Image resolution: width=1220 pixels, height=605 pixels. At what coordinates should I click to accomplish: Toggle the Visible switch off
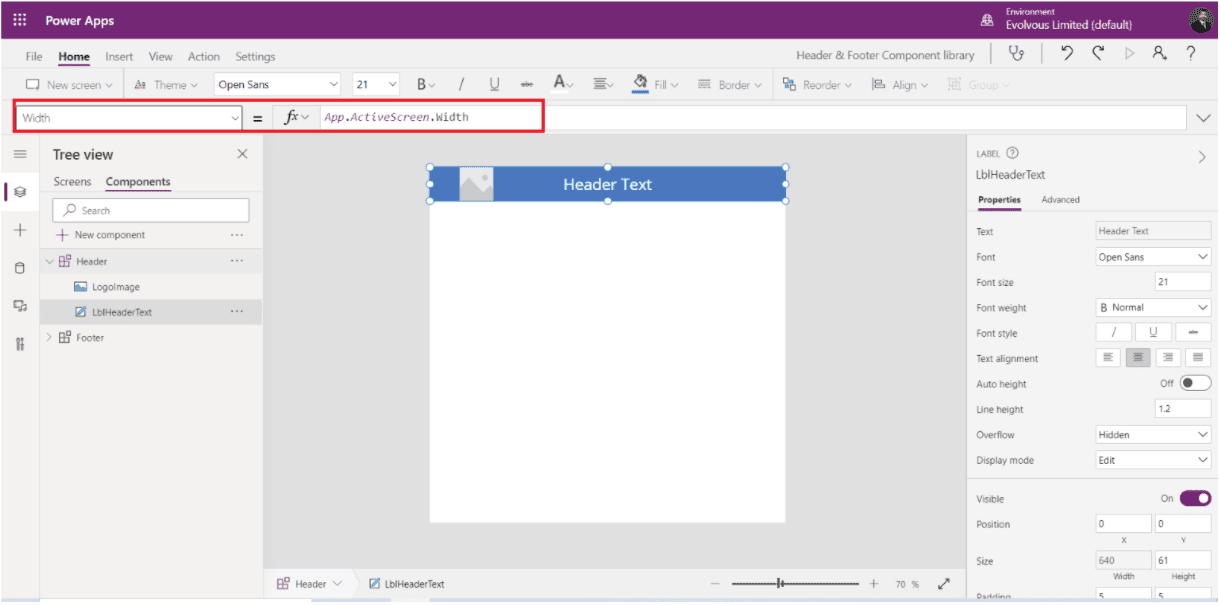point(1194,498)
